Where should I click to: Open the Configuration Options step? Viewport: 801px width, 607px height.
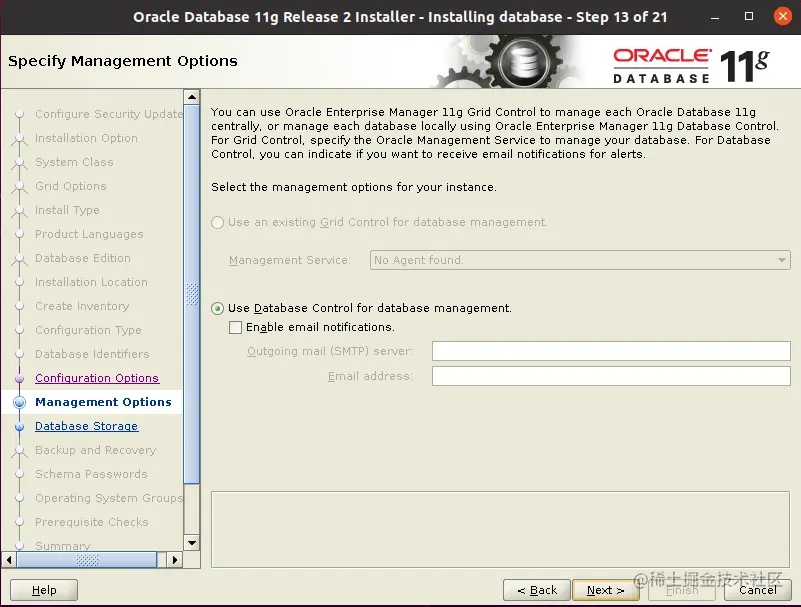97,378
